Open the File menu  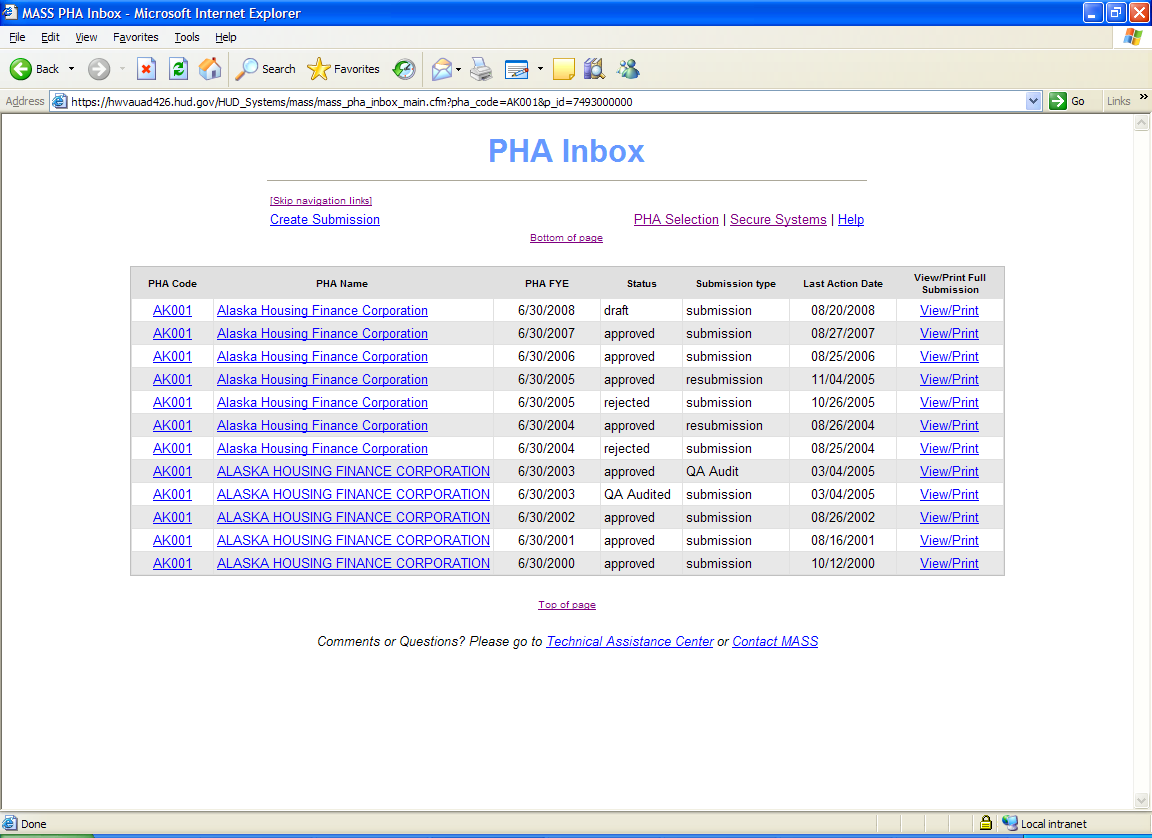tap(17, 37)
